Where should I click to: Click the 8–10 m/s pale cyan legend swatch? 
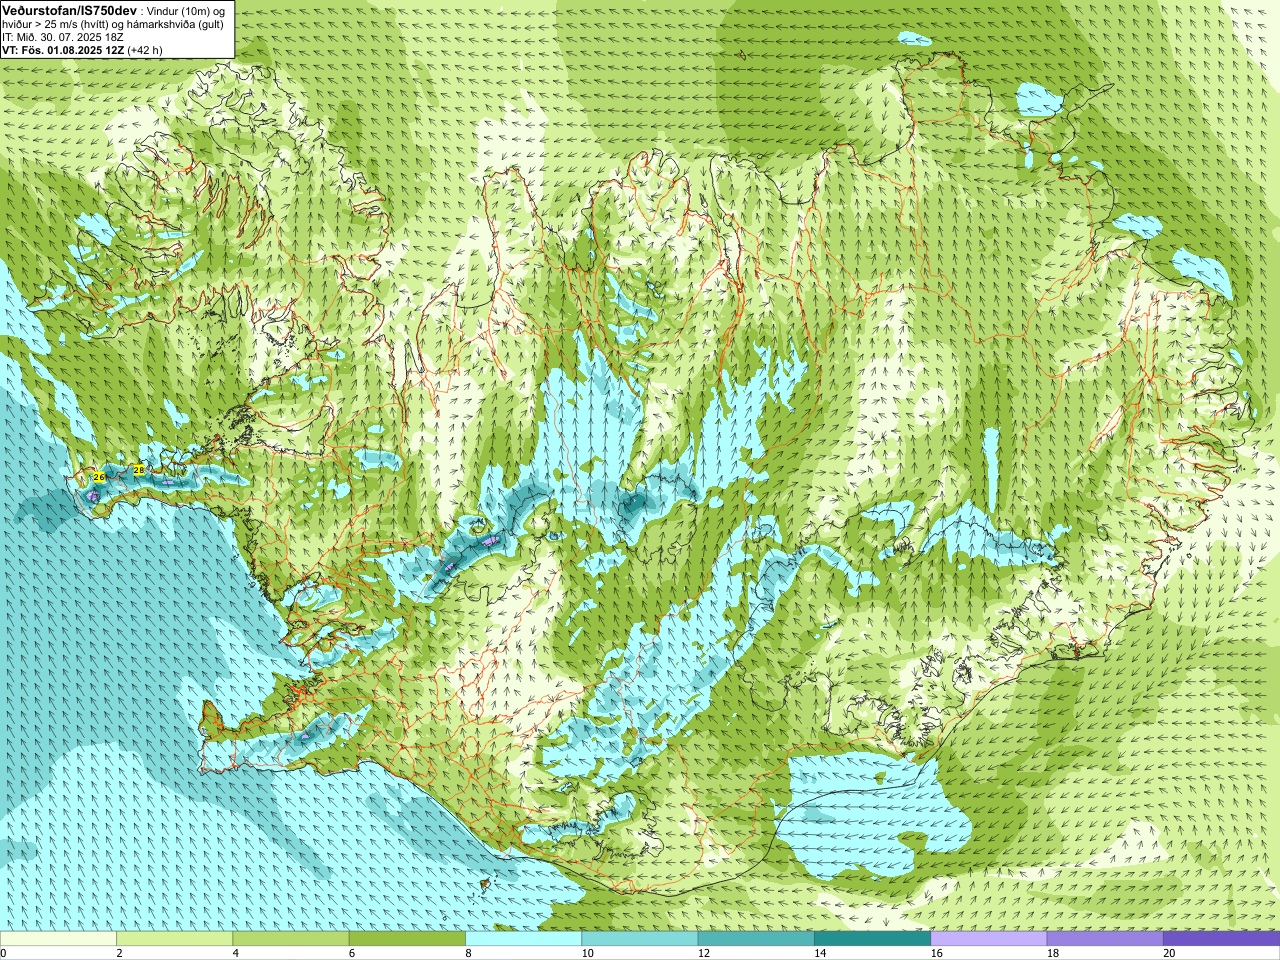[x=523, y=939]
